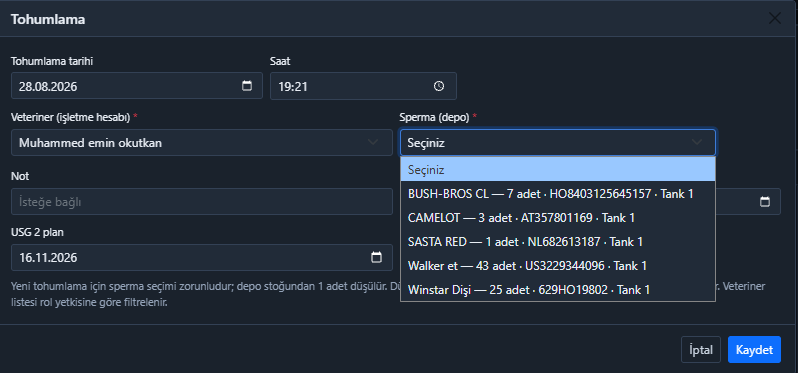This screenshot has height=373, width=798.
Task: Click the USG 2 plan label
Action: click(37, 232)
